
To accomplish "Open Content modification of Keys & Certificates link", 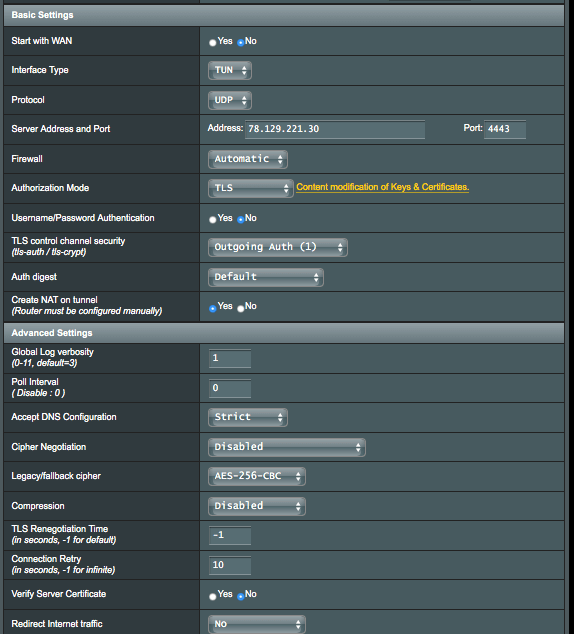I will [382, 187].
